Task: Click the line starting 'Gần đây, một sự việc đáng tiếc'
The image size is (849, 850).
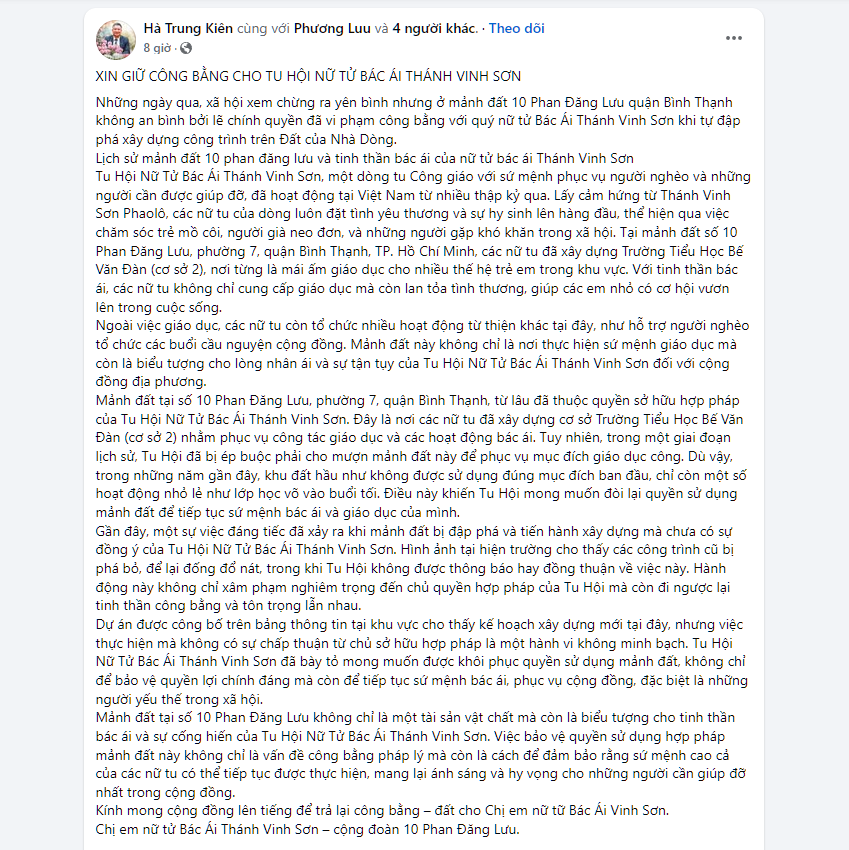Action: (x=414, y=531)
